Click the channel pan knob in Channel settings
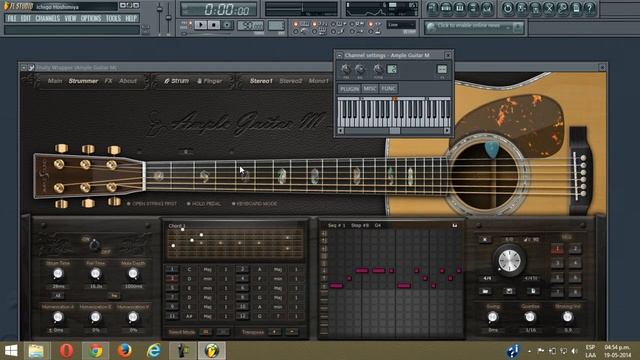 [x=346, y=69]
